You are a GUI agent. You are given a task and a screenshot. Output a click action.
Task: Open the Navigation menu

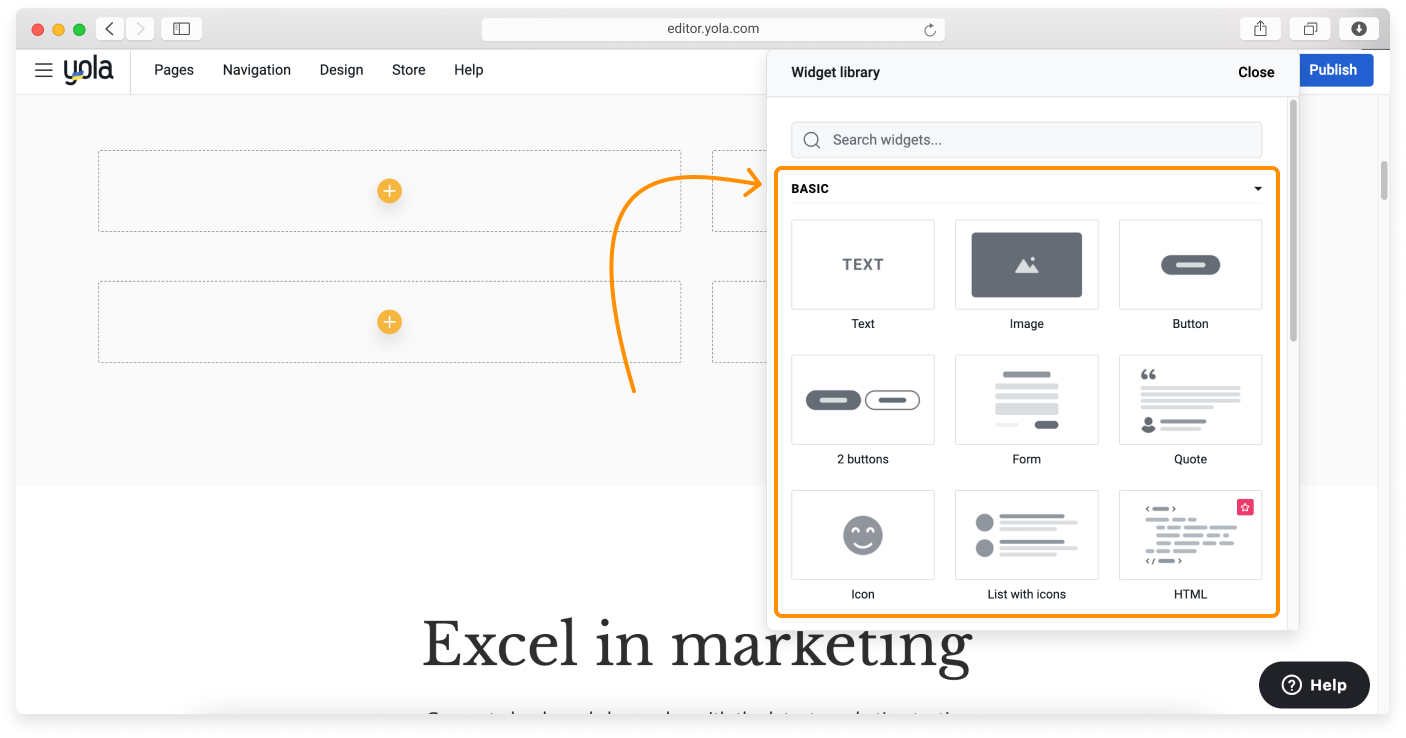pyautogui.click(x=257, y=70)
